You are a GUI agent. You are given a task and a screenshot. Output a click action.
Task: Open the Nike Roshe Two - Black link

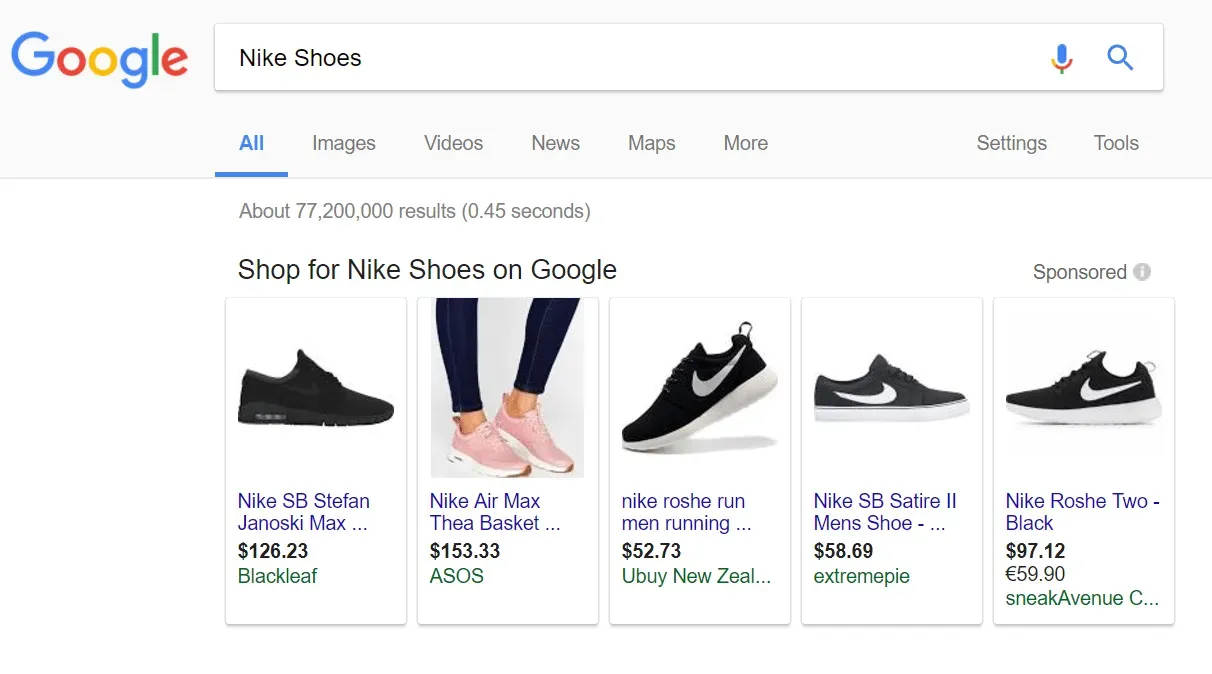click(1082, 512)
